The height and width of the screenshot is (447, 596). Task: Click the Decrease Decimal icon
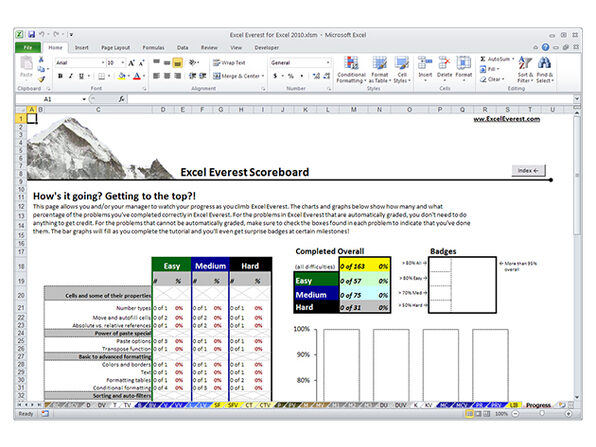pos(327,76)
